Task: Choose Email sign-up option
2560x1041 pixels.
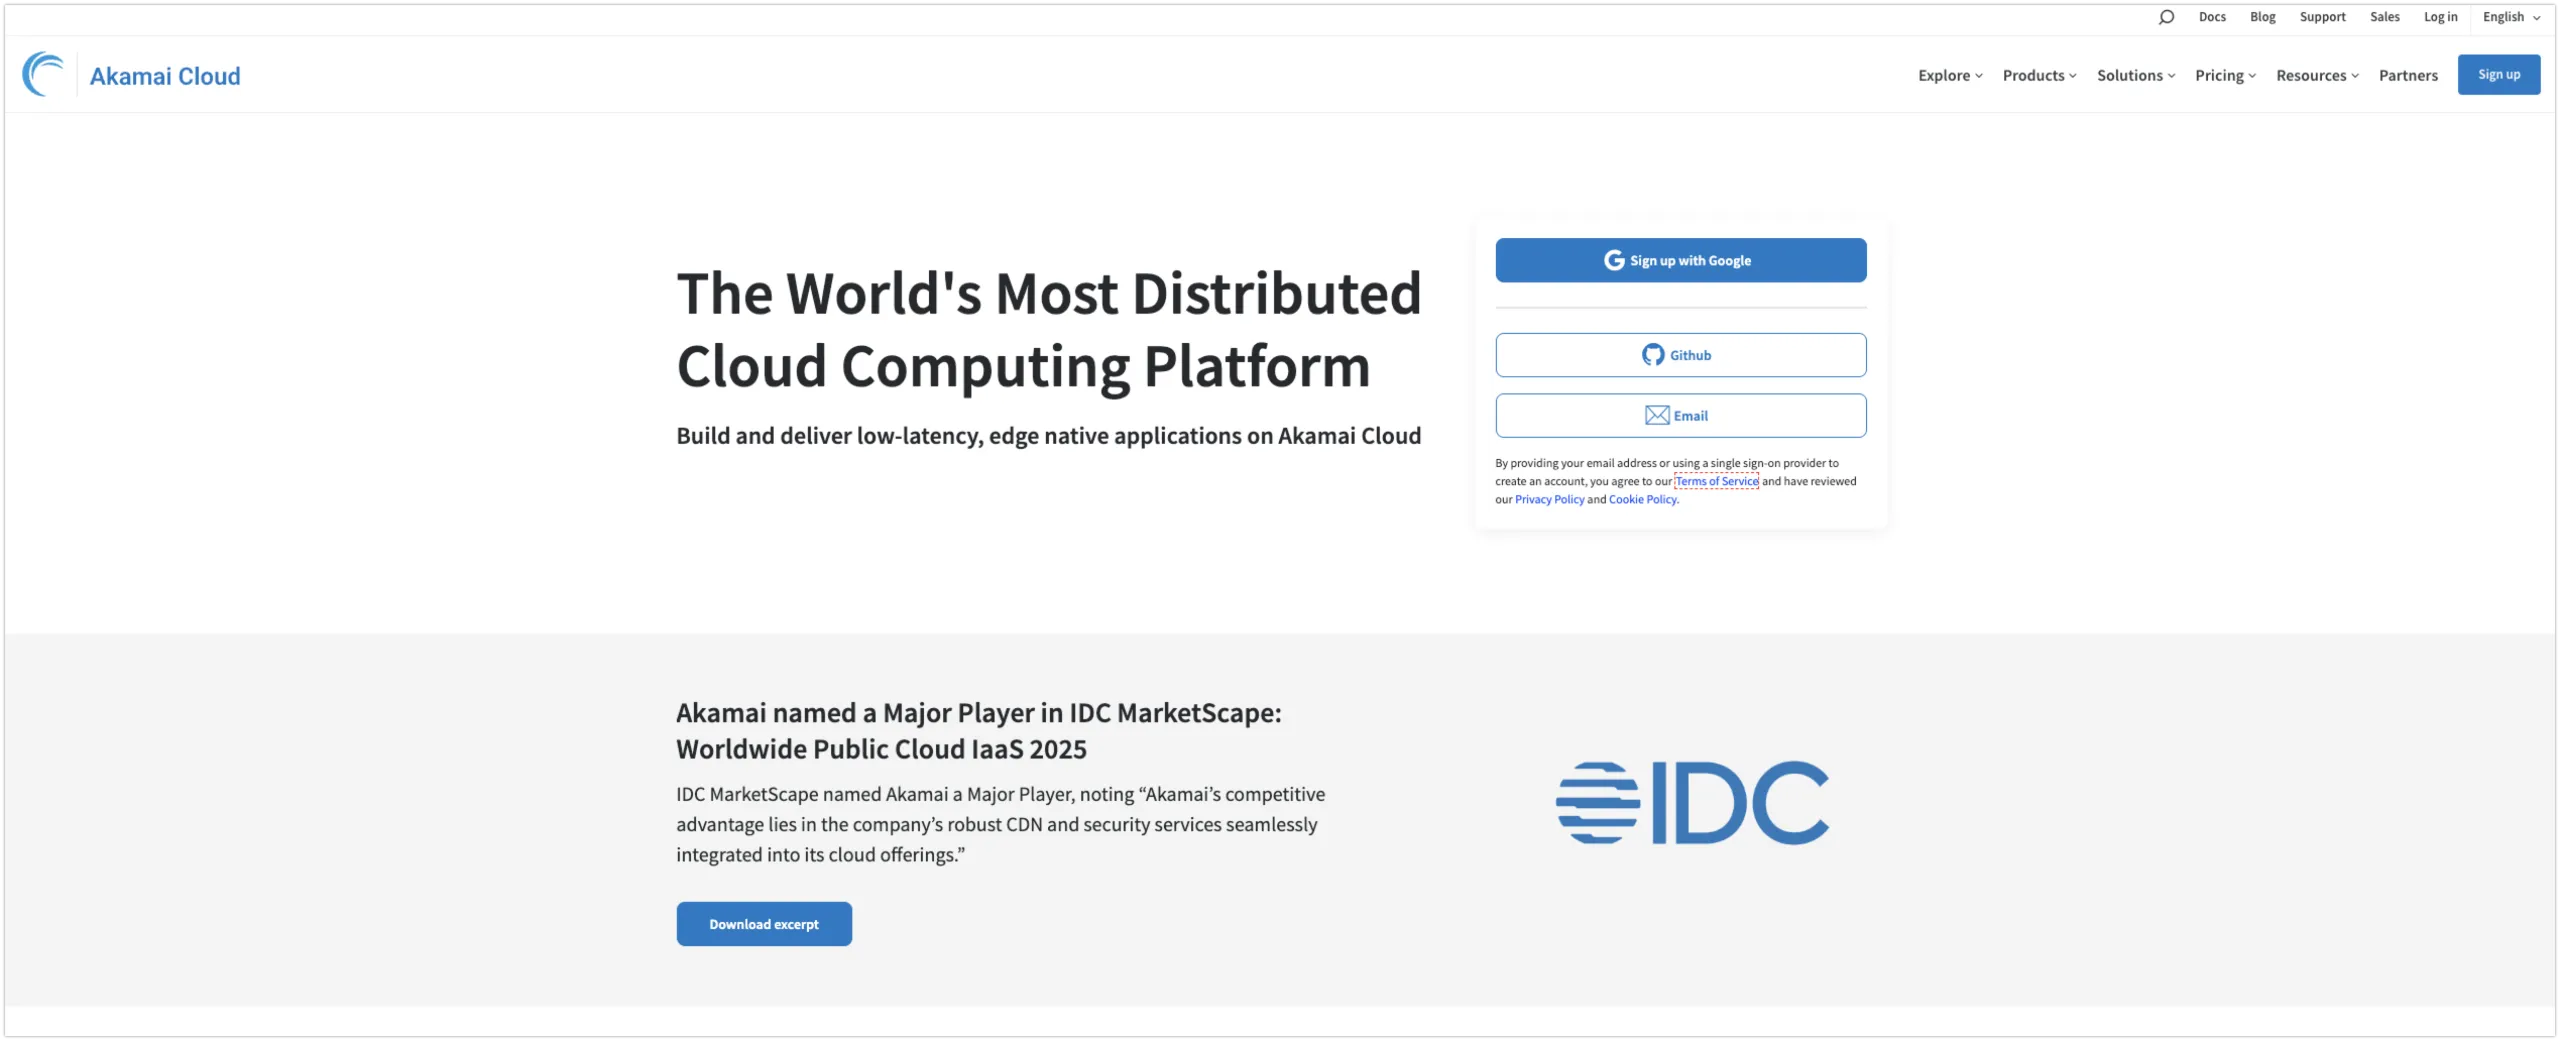Action: [1680, 416]
